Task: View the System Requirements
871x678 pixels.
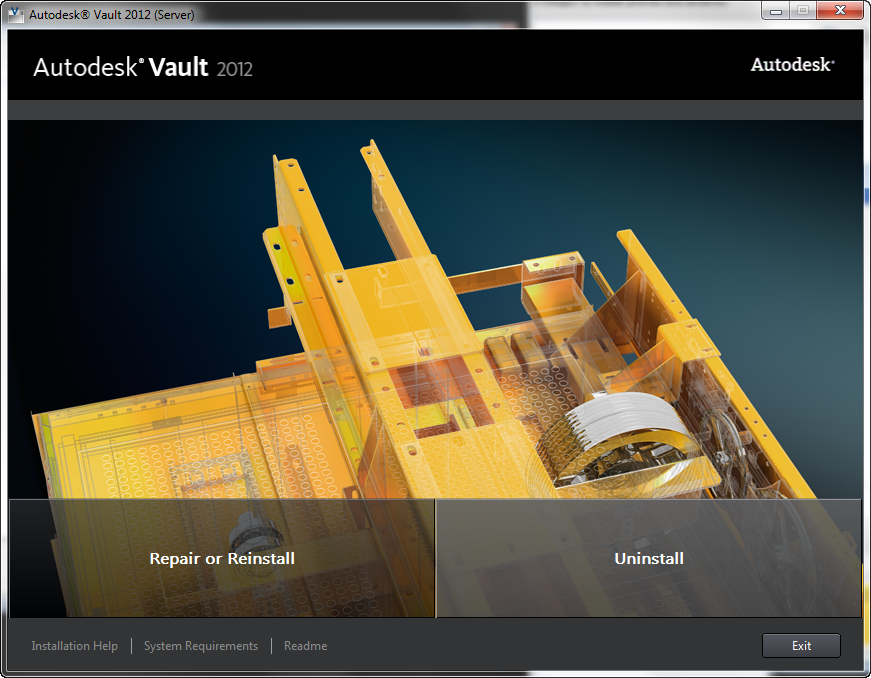Action: pyautogui.click(x=200, y=645)
